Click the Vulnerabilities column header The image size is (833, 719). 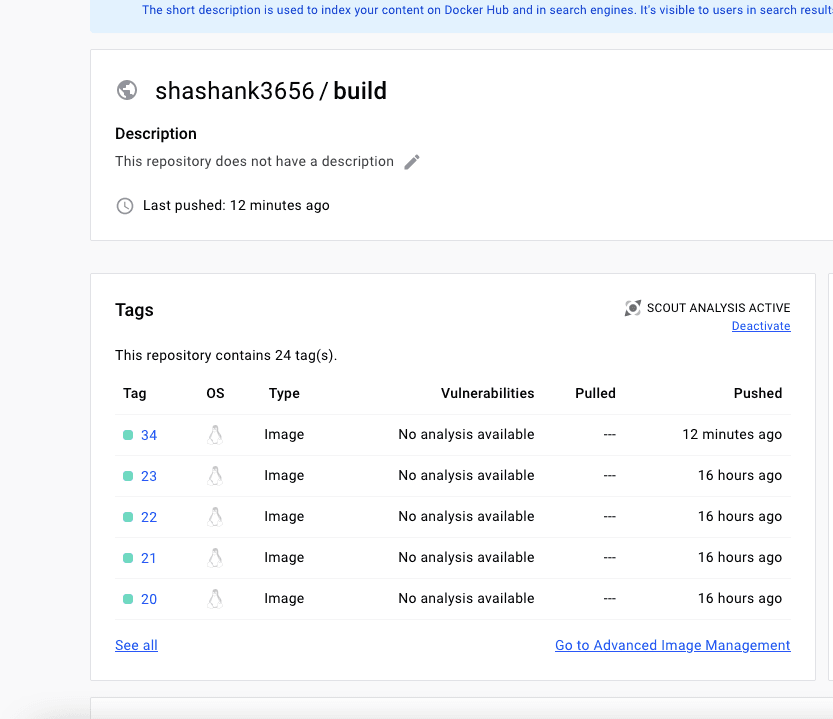coord(487,393)
